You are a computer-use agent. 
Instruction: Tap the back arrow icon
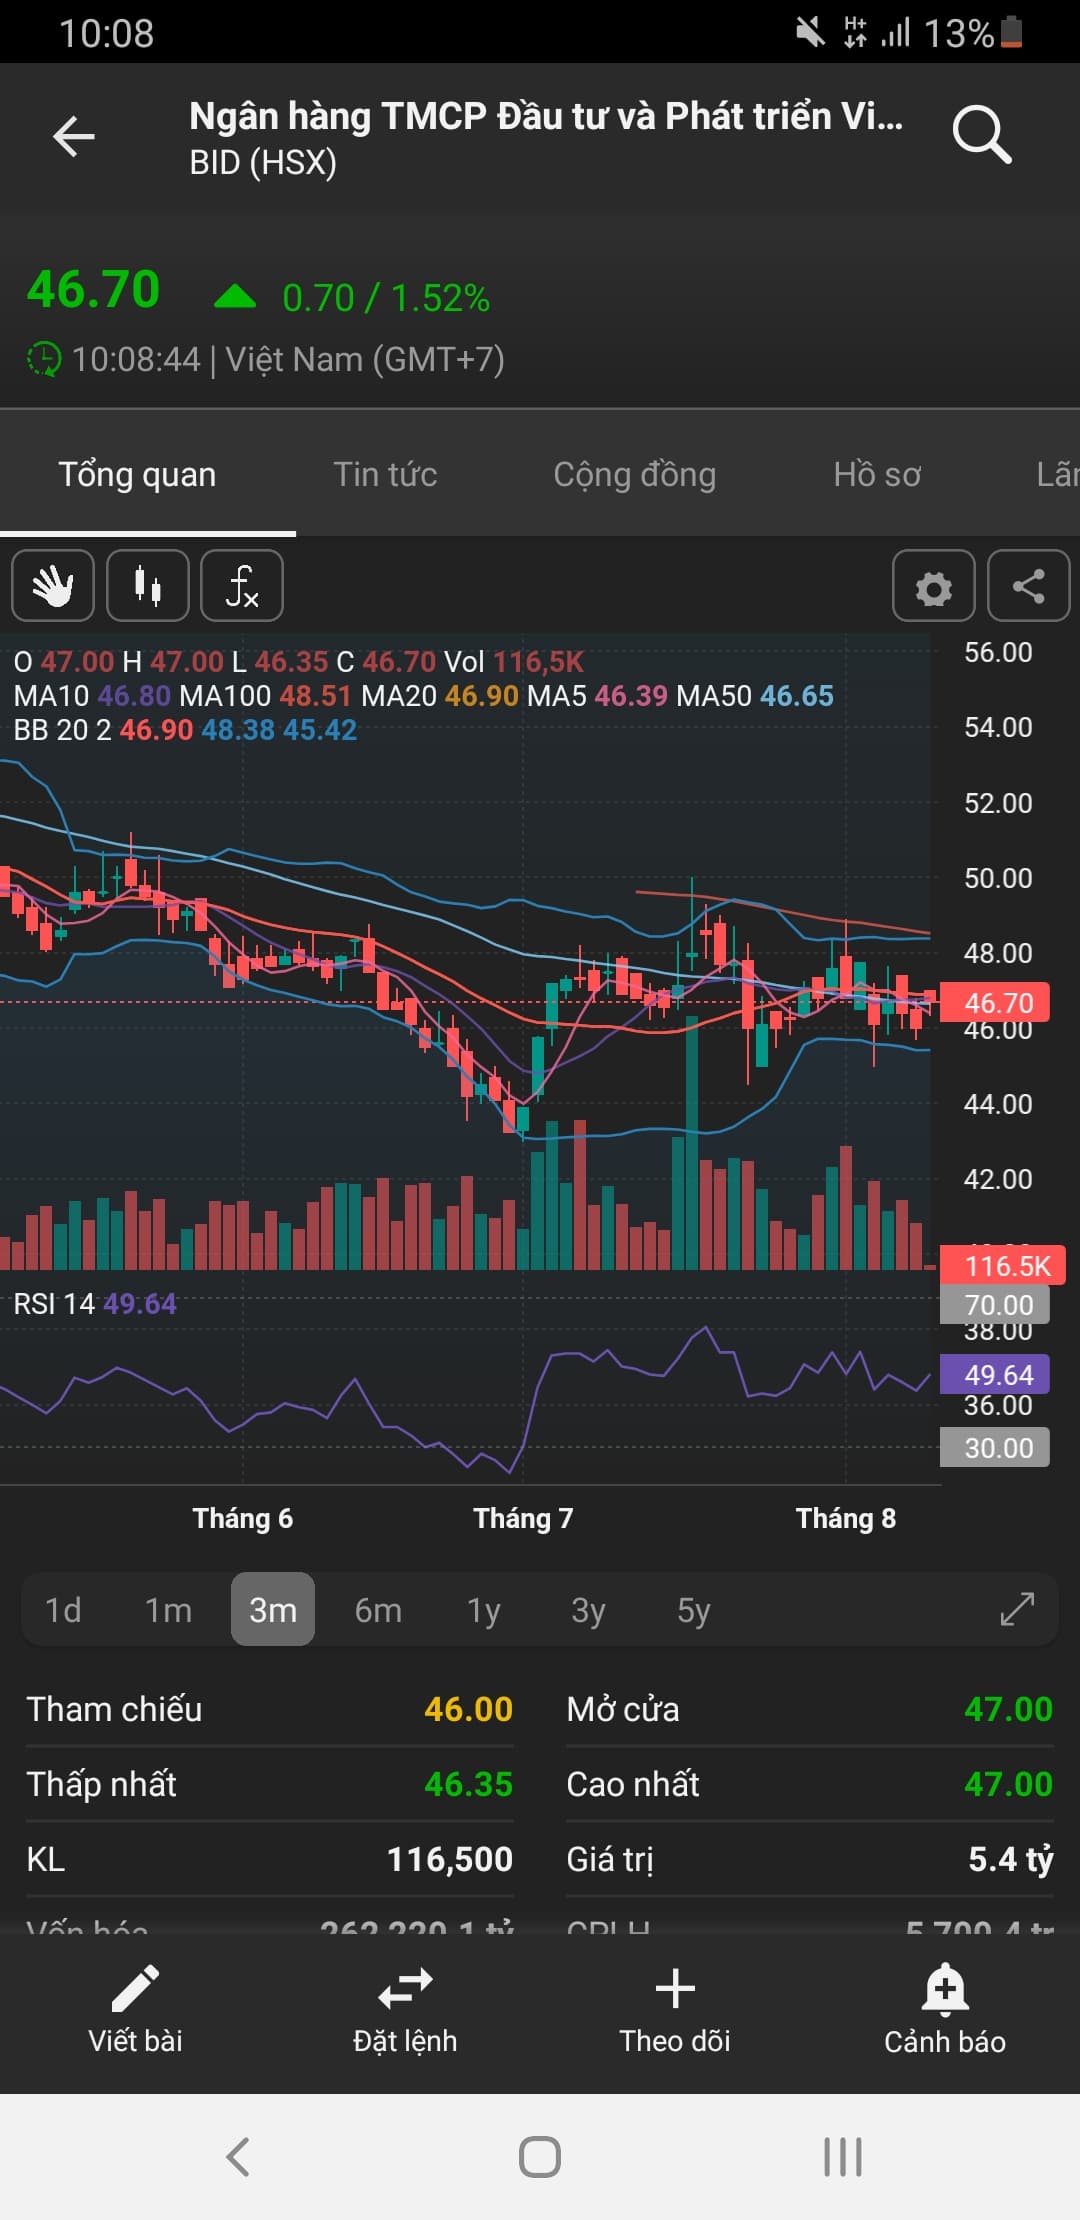[x=74, y=137]
